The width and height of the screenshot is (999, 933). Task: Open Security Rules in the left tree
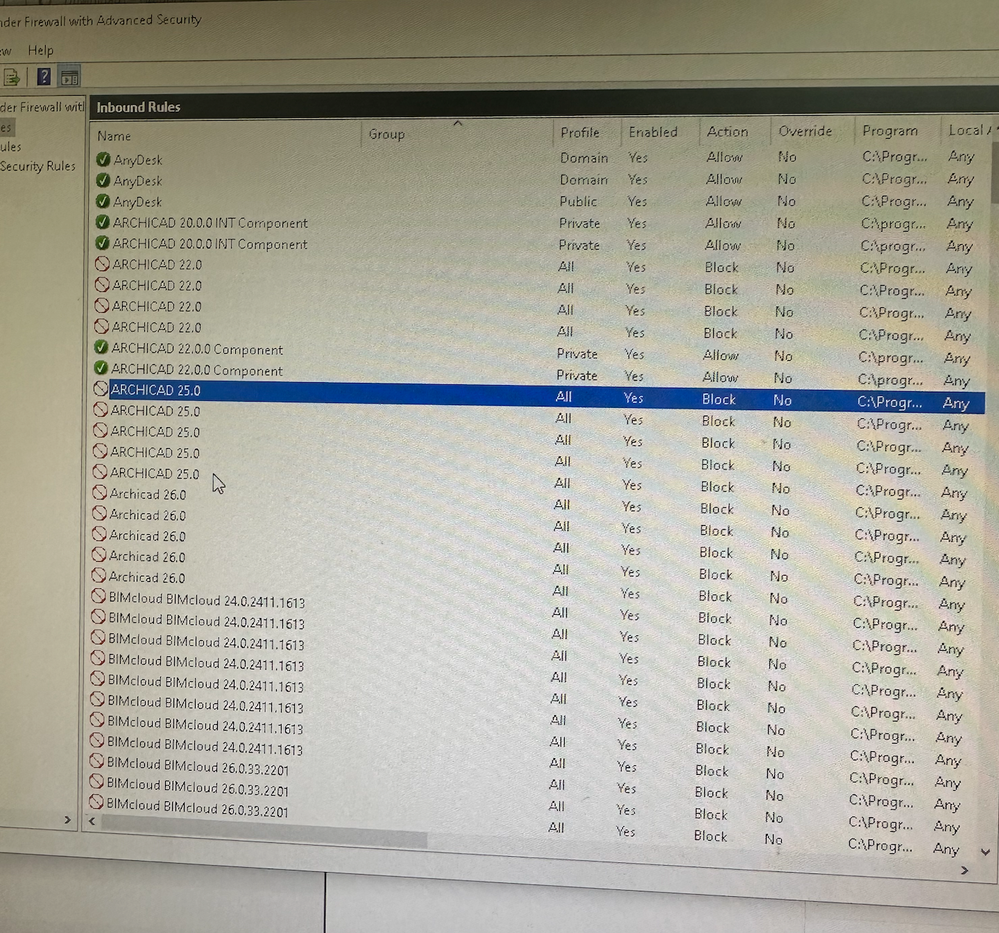pos(38,166)
